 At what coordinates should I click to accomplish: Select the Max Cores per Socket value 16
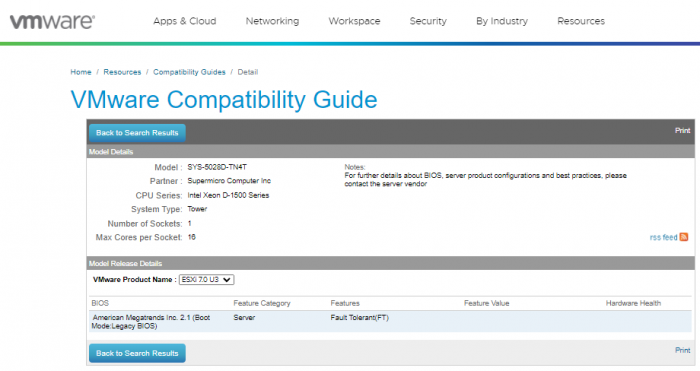[192, 237]
